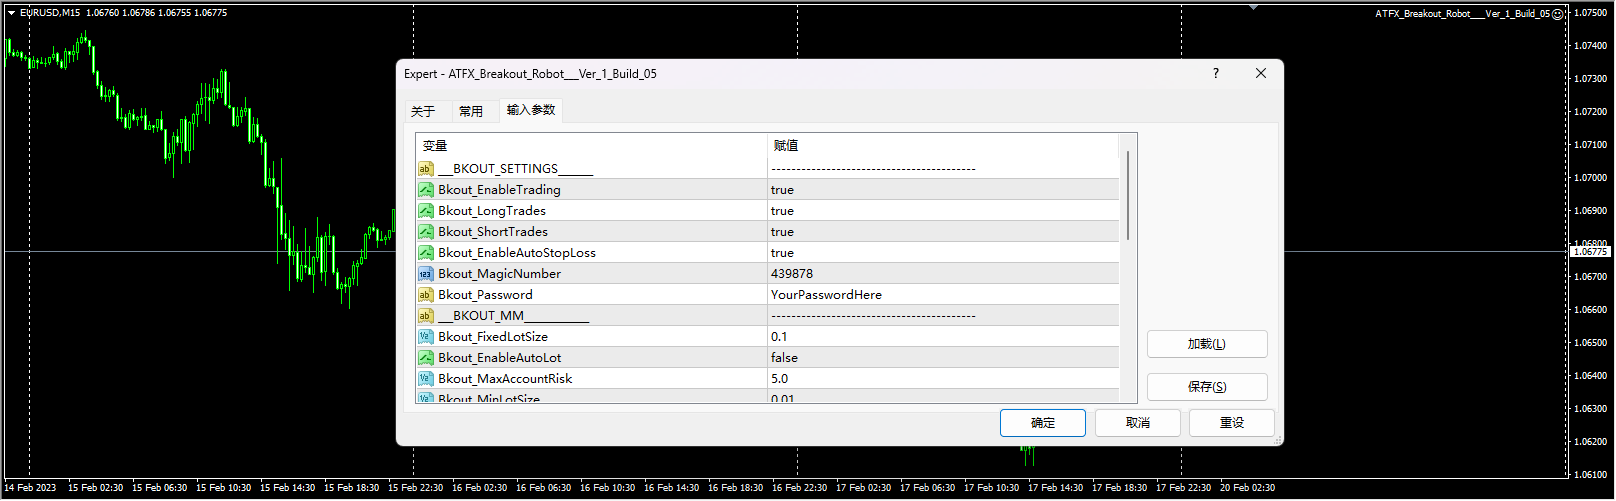This screenshot has height=501, width=1616.
Task: Click the double icon beside Bkout_FixedLotSize
Action: click(425, 337)
